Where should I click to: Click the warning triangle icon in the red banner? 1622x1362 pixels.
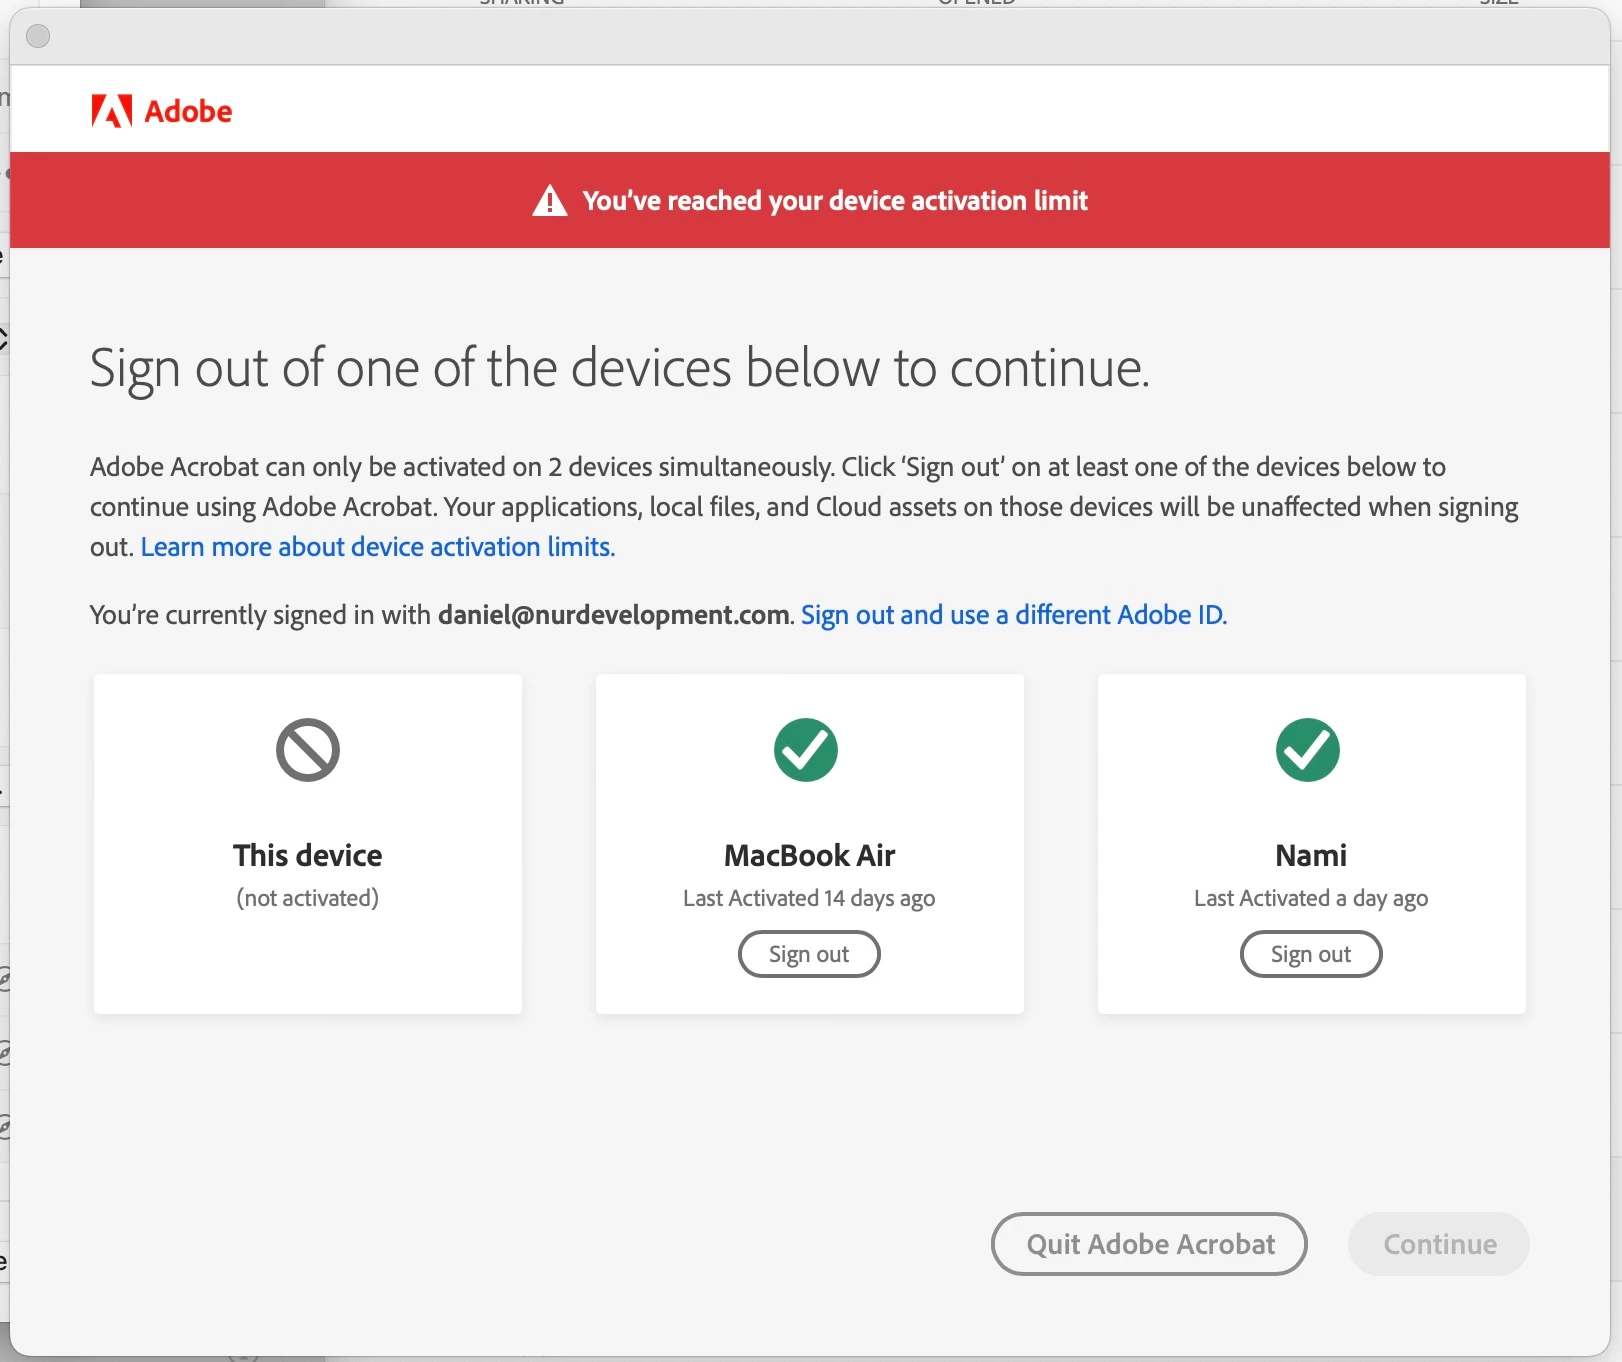click(x=550, y=201)
